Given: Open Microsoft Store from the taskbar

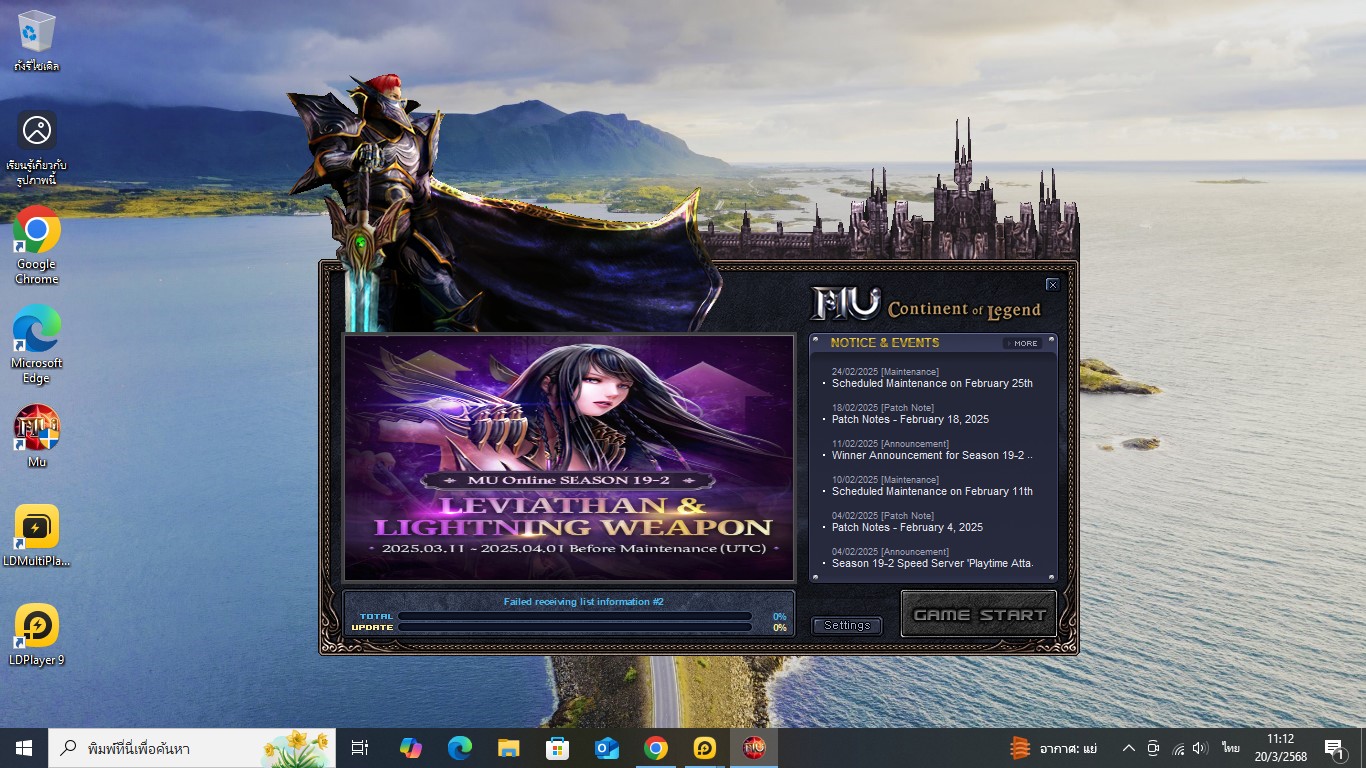Looking at the screenshot, I should [x=557, y=748].
